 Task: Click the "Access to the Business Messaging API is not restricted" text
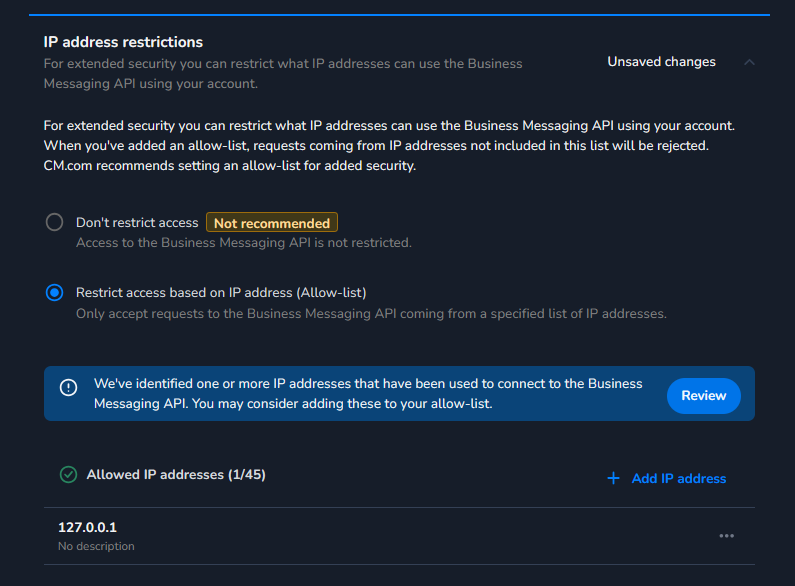coord(243,242)
